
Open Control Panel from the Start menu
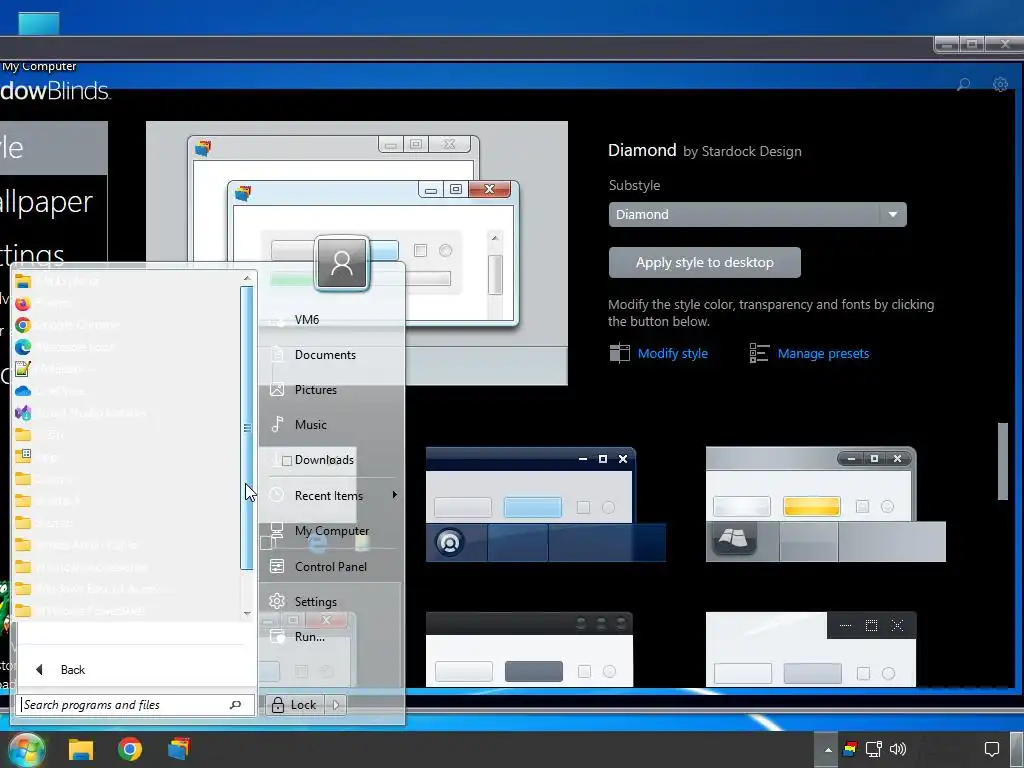pos(332,566)
